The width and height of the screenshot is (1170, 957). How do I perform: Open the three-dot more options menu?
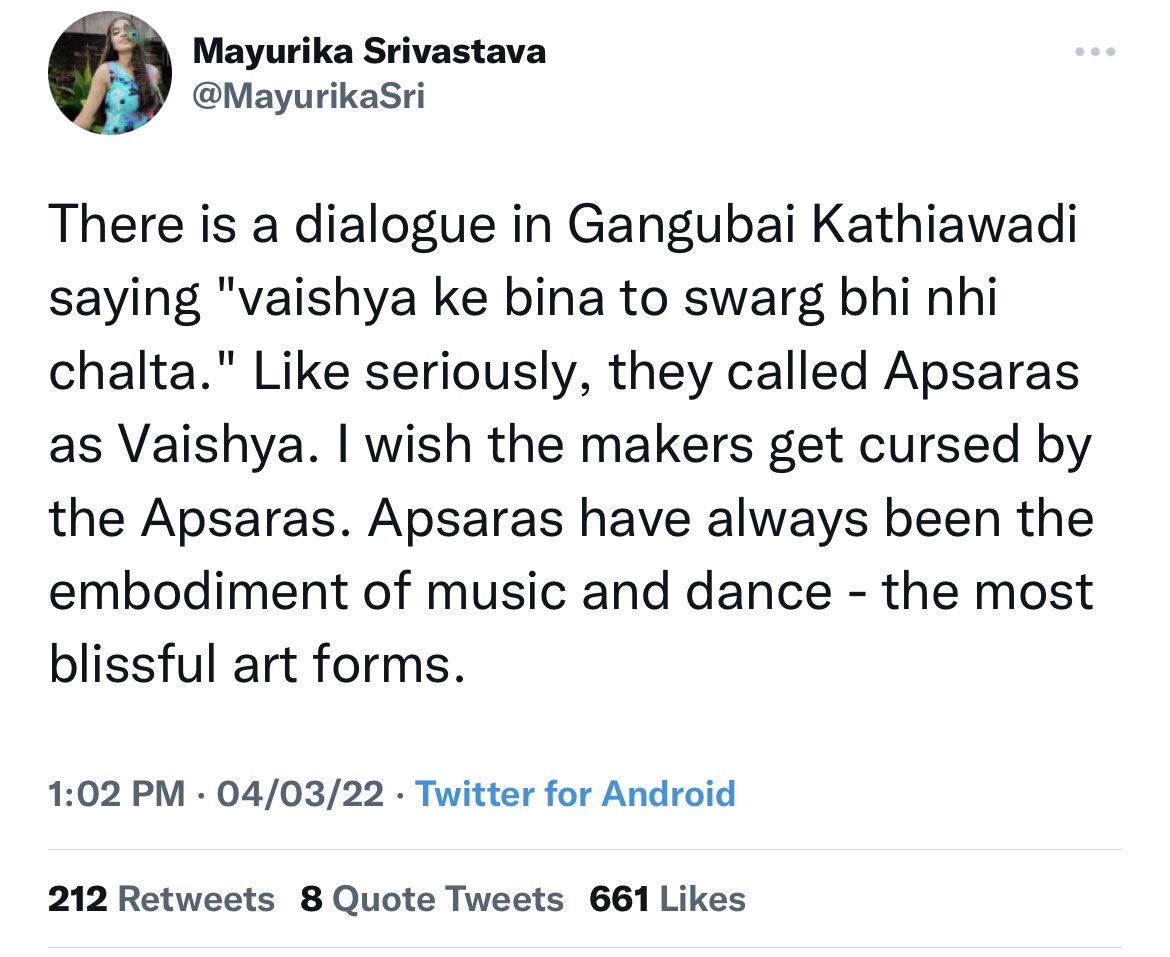point(1093,53)
